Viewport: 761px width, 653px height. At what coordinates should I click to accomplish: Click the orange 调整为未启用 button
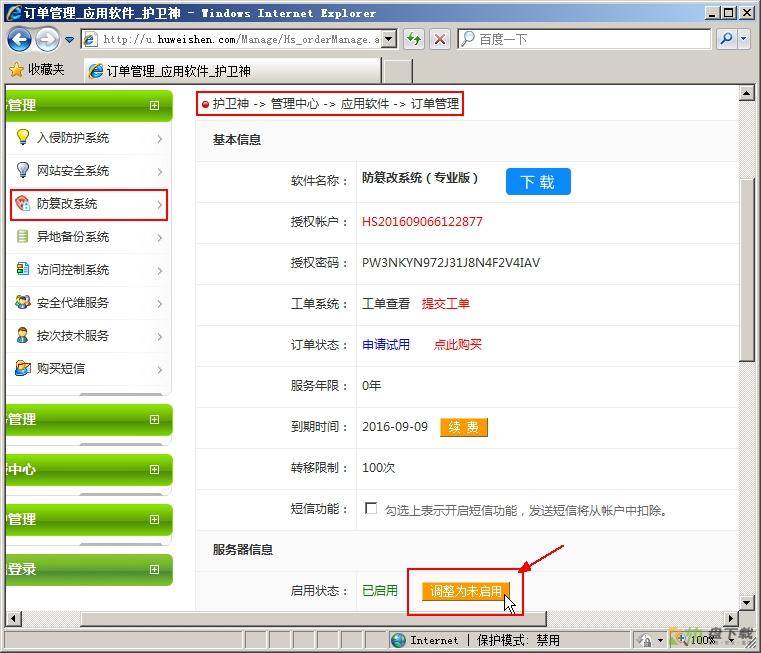(466, 591)
